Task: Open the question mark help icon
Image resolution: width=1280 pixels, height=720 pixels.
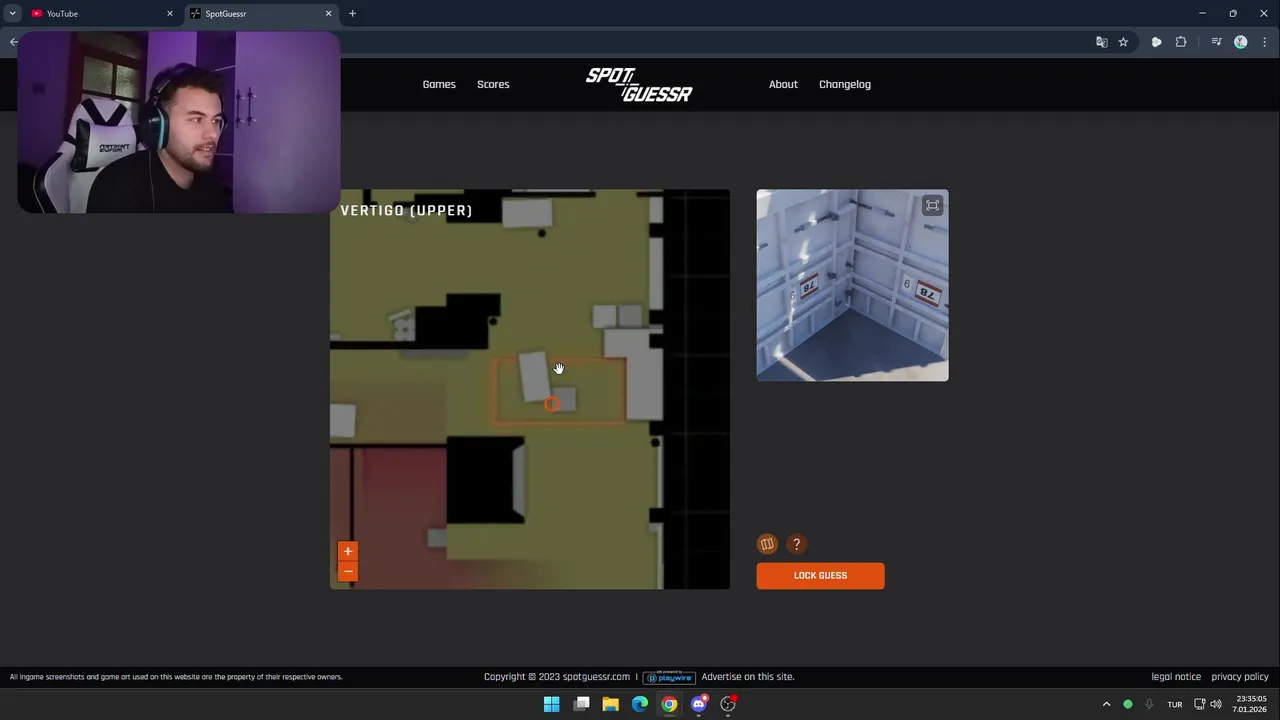Action: [x=796, y=544]
